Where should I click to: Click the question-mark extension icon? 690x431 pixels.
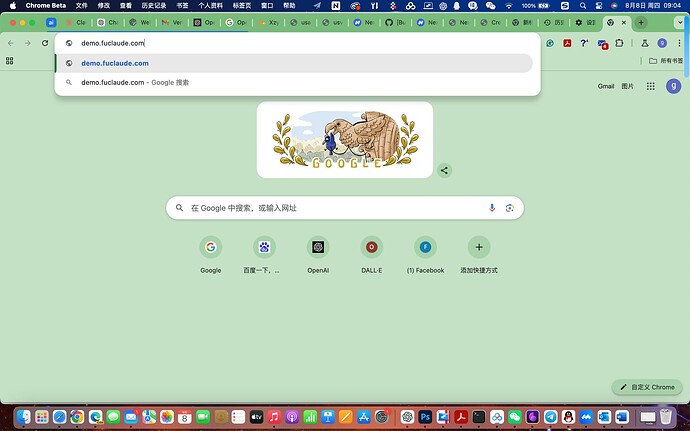point(584,43)
